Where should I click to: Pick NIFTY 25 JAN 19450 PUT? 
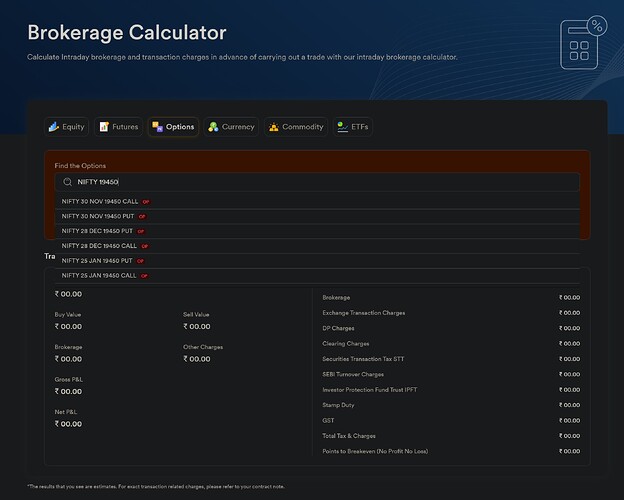pyautogui.click(x=317, y=261)
